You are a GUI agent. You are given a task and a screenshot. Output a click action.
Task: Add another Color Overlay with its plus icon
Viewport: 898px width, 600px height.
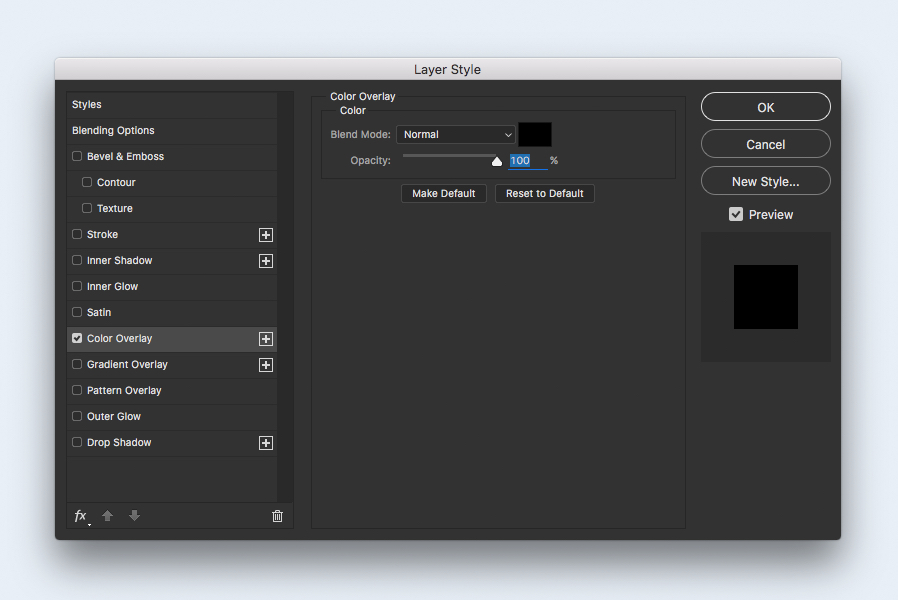tap(266, 339)
